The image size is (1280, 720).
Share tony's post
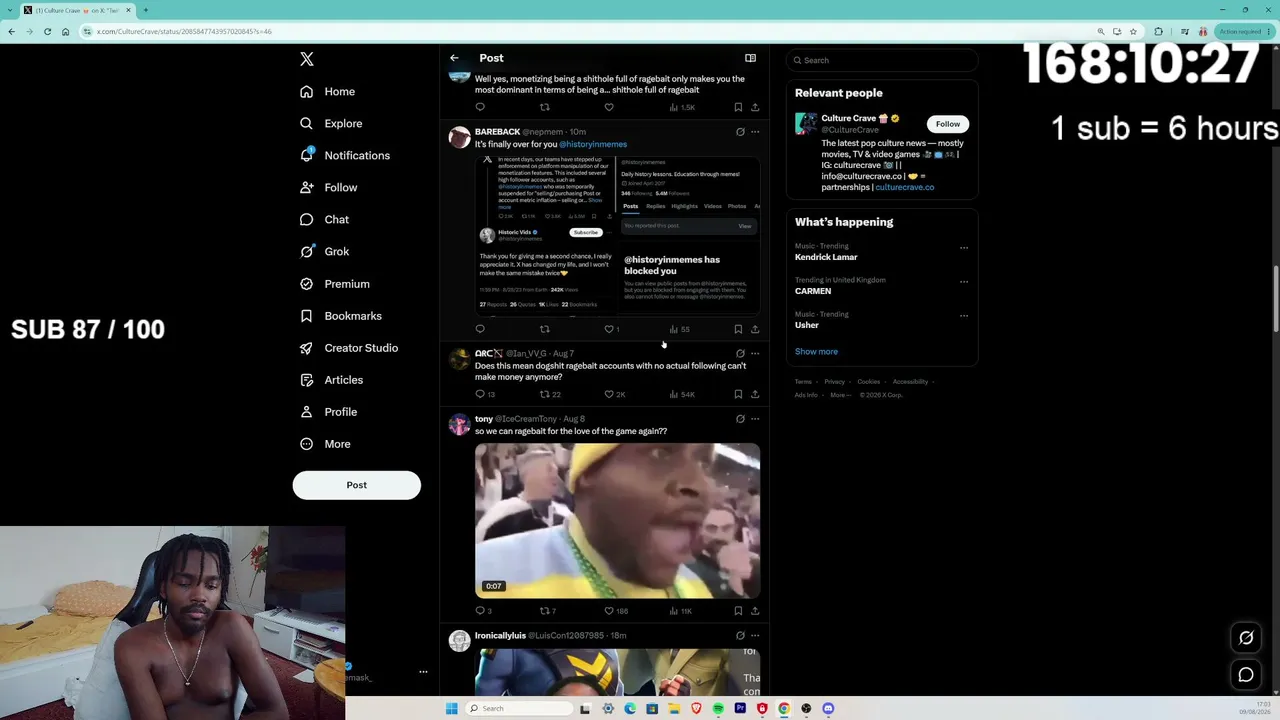click(755, 611)
